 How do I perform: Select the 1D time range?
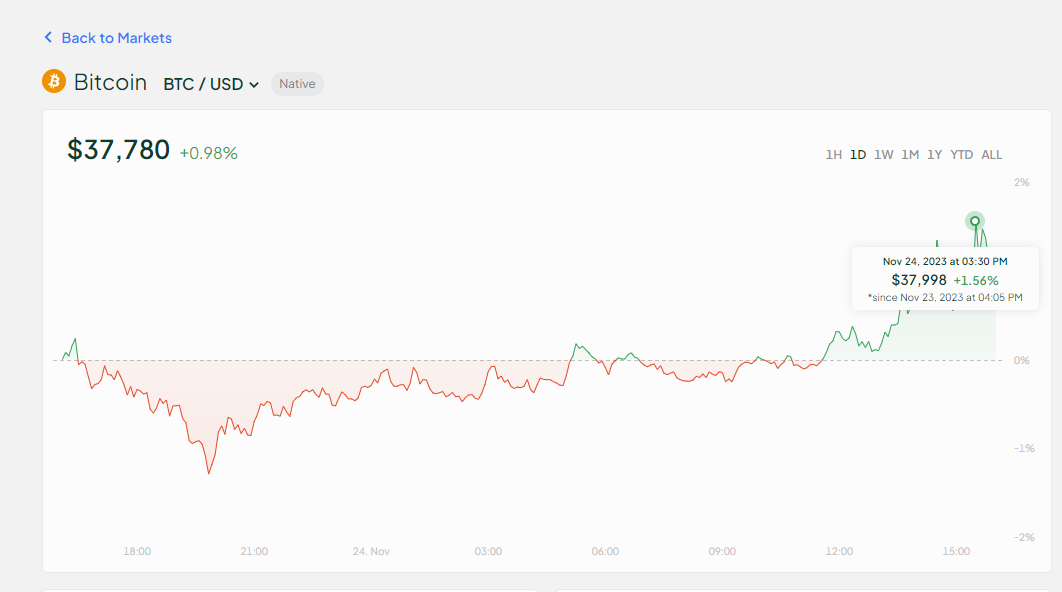pyautogui.click(x=858, y=154)
